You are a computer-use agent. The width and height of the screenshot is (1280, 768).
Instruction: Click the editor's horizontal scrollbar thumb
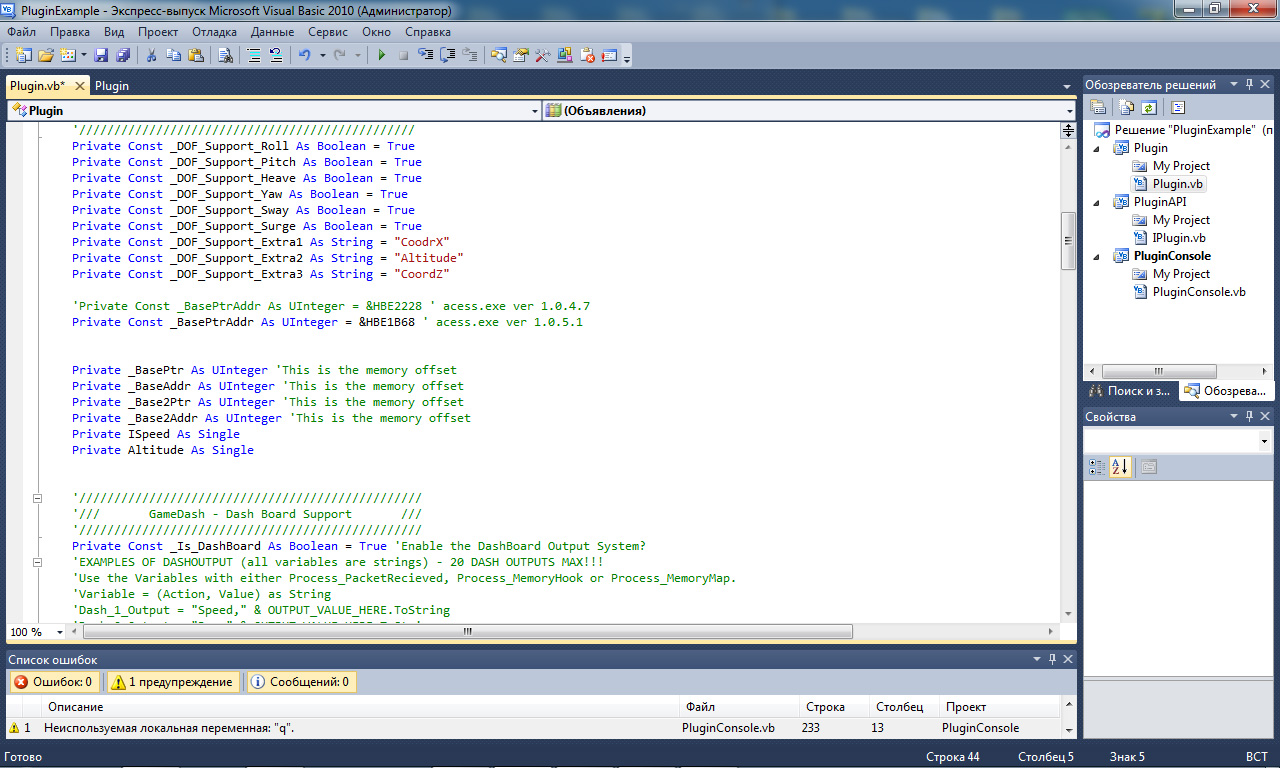pos(466,632)
